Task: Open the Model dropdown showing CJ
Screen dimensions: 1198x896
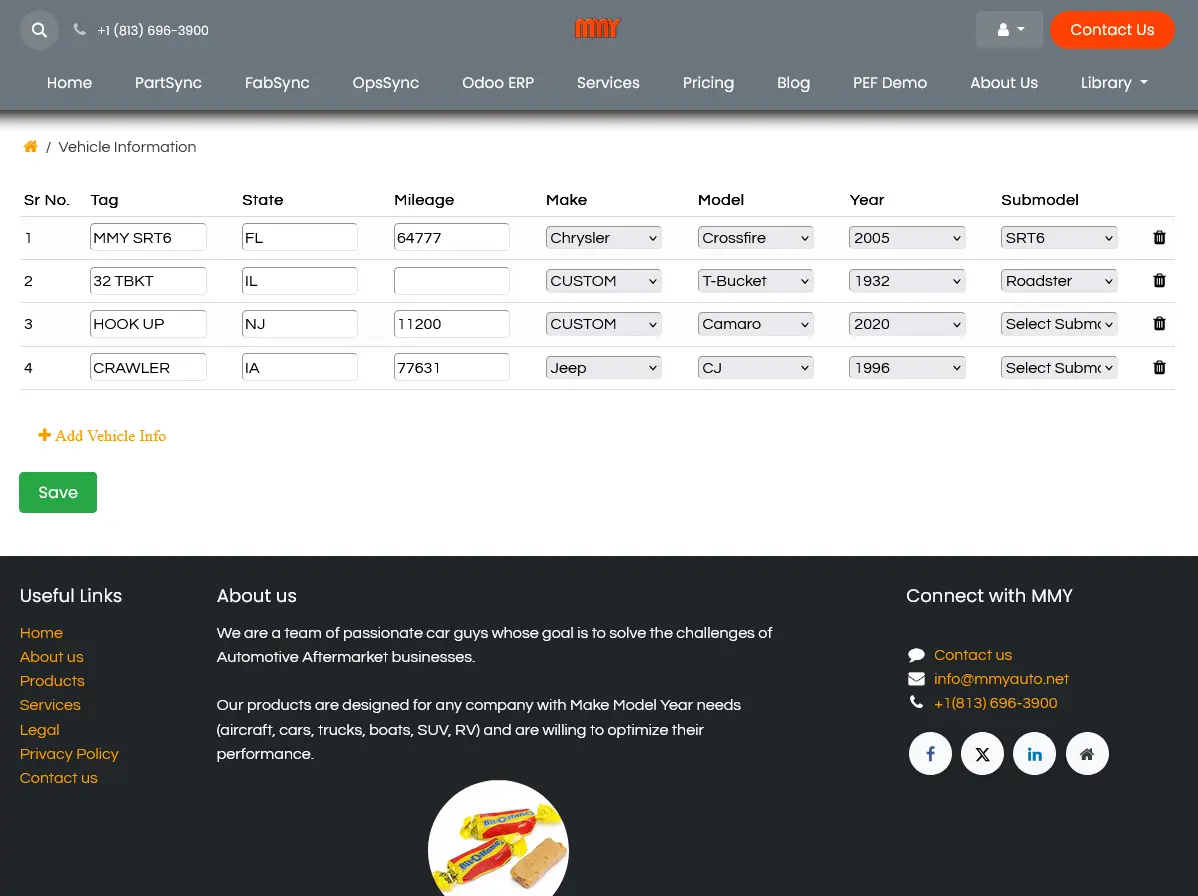Action: click(755, 368)
